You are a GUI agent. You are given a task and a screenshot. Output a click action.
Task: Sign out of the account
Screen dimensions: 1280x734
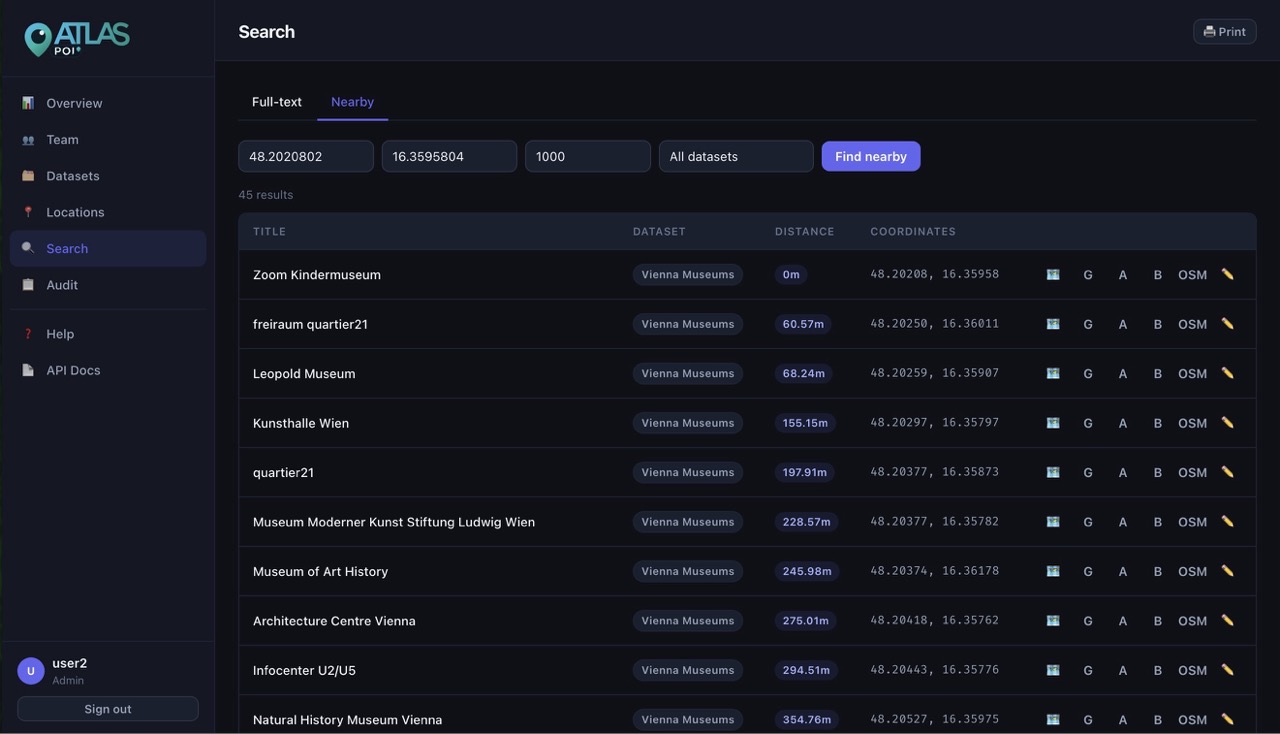108,709
